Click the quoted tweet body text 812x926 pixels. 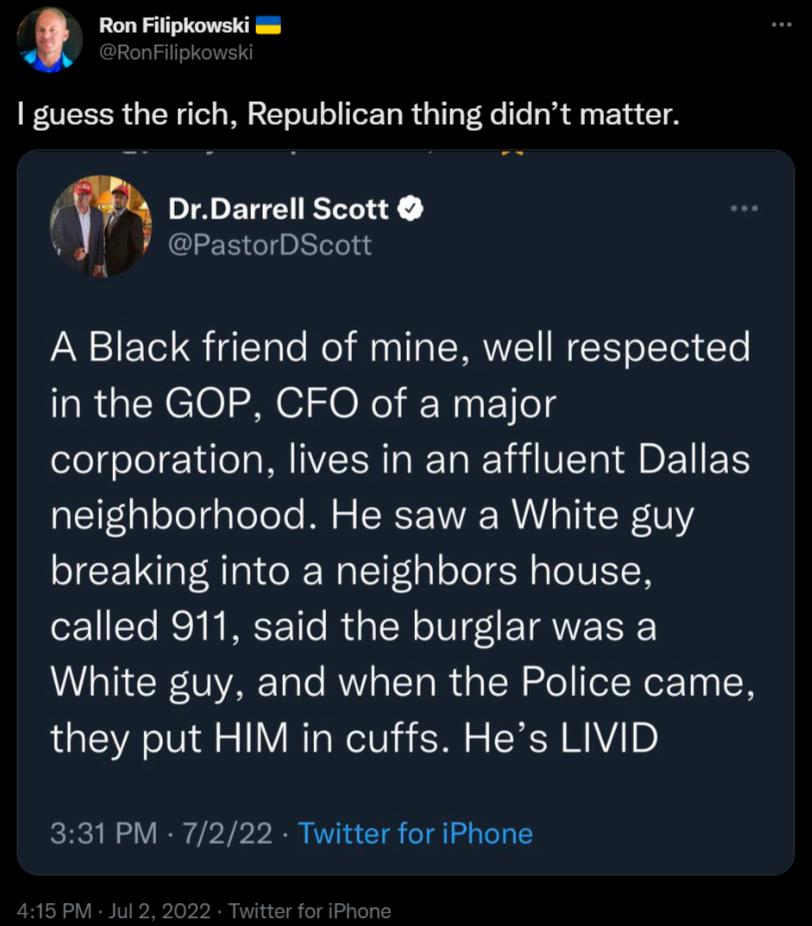point(400,540)
